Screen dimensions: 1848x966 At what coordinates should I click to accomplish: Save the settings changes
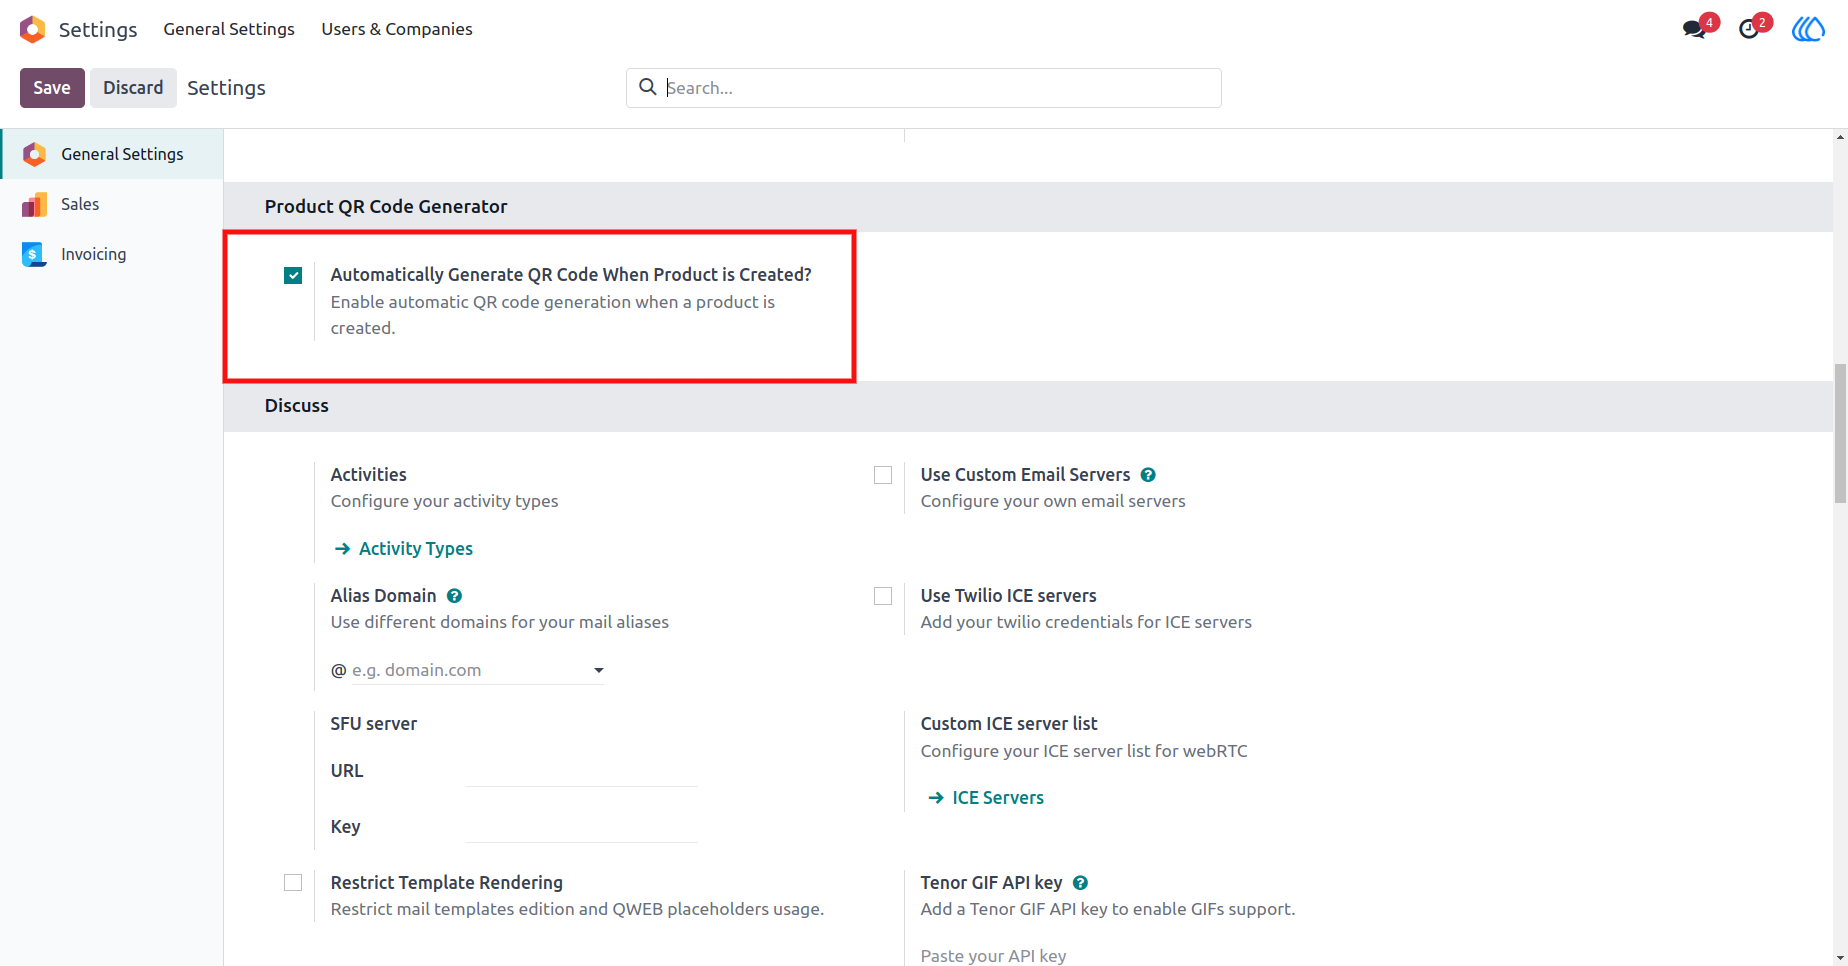(x=52, y=88)
